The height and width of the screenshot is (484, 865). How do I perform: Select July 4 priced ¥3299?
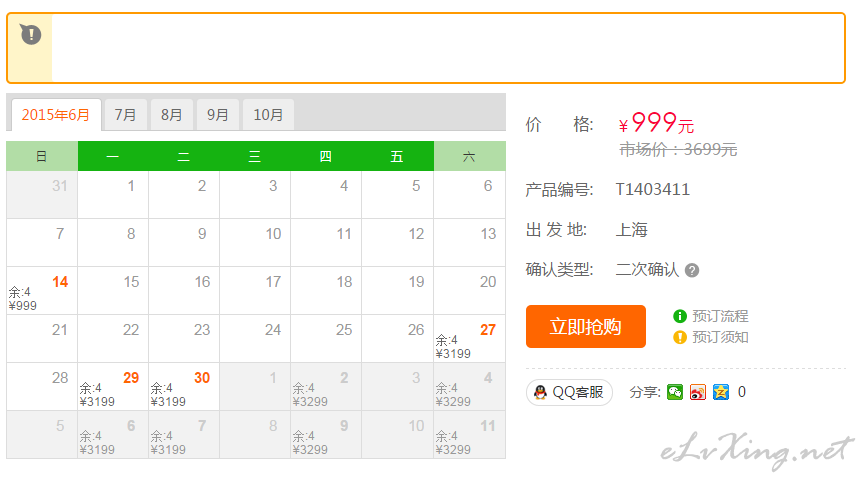[469, 387]
